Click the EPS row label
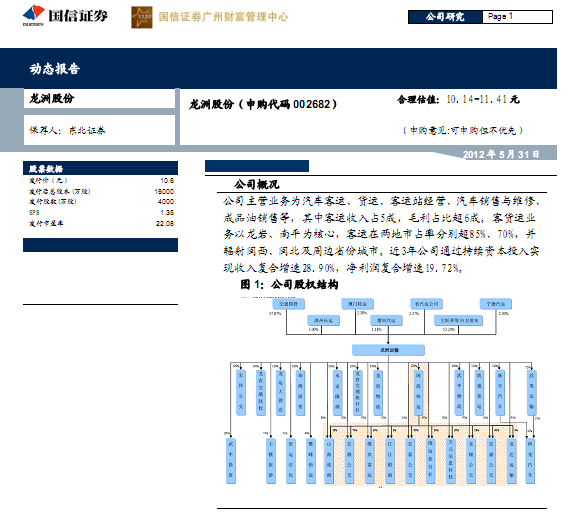570x524 pixels. pos(34,212)
